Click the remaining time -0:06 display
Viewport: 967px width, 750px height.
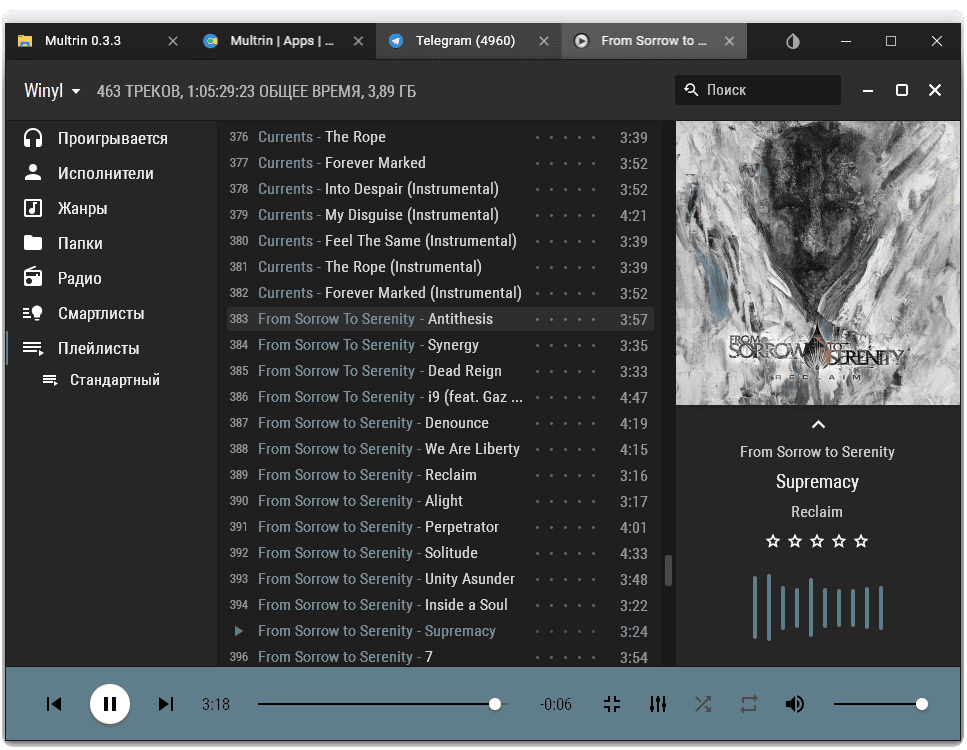[x=556, y=704]
